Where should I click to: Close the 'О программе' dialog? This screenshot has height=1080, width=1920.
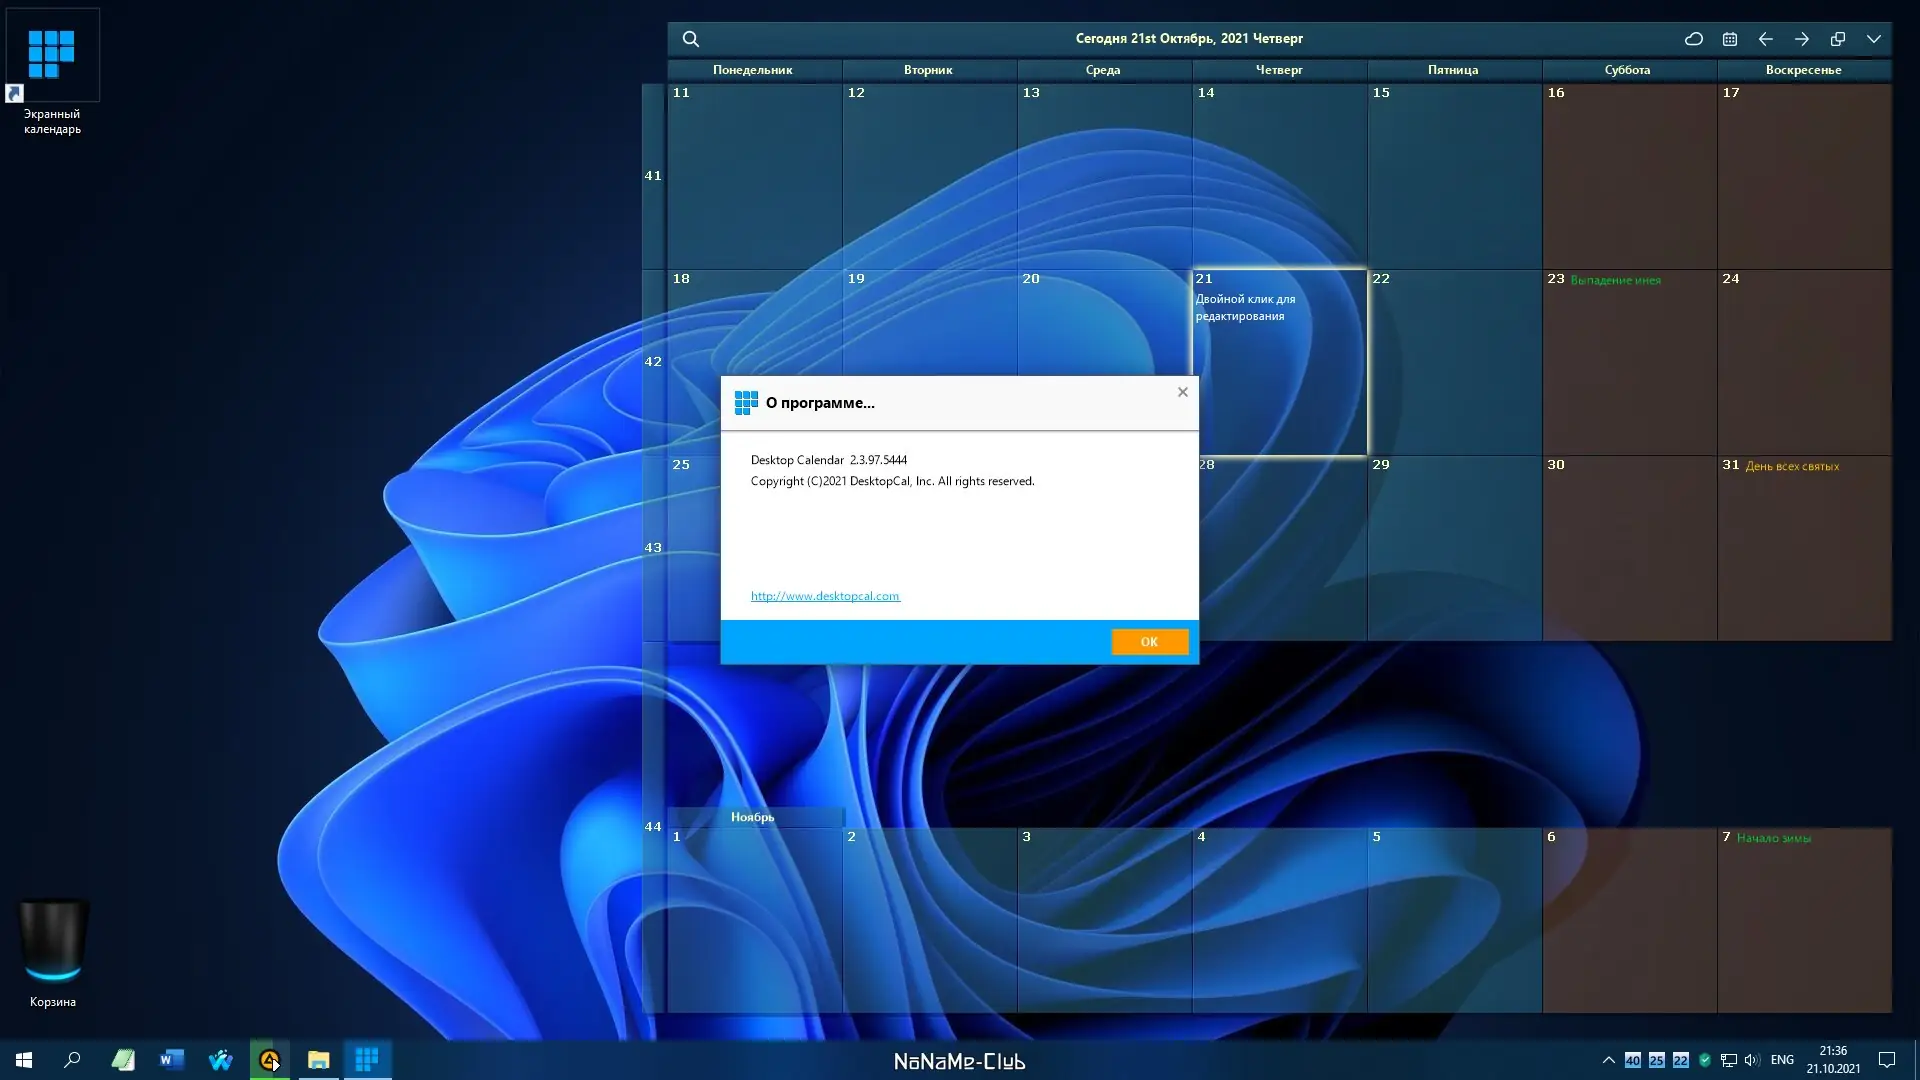point(1182,392)
